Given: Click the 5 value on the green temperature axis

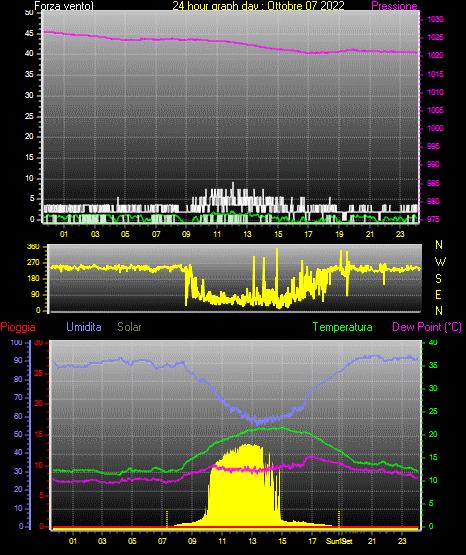Looking at the screenshot, I should [x=431, y=503].
